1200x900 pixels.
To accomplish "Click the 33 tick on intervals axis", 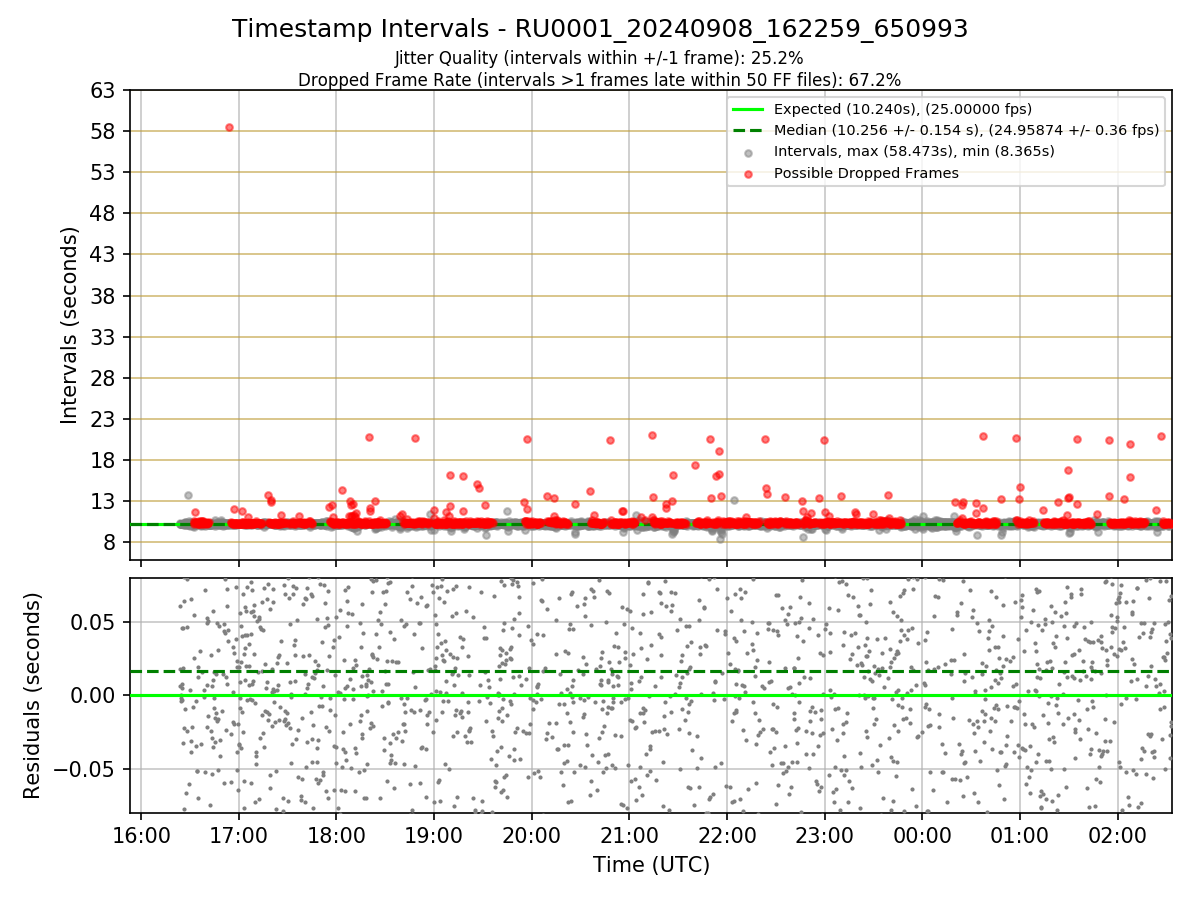I will pos(105,337).
